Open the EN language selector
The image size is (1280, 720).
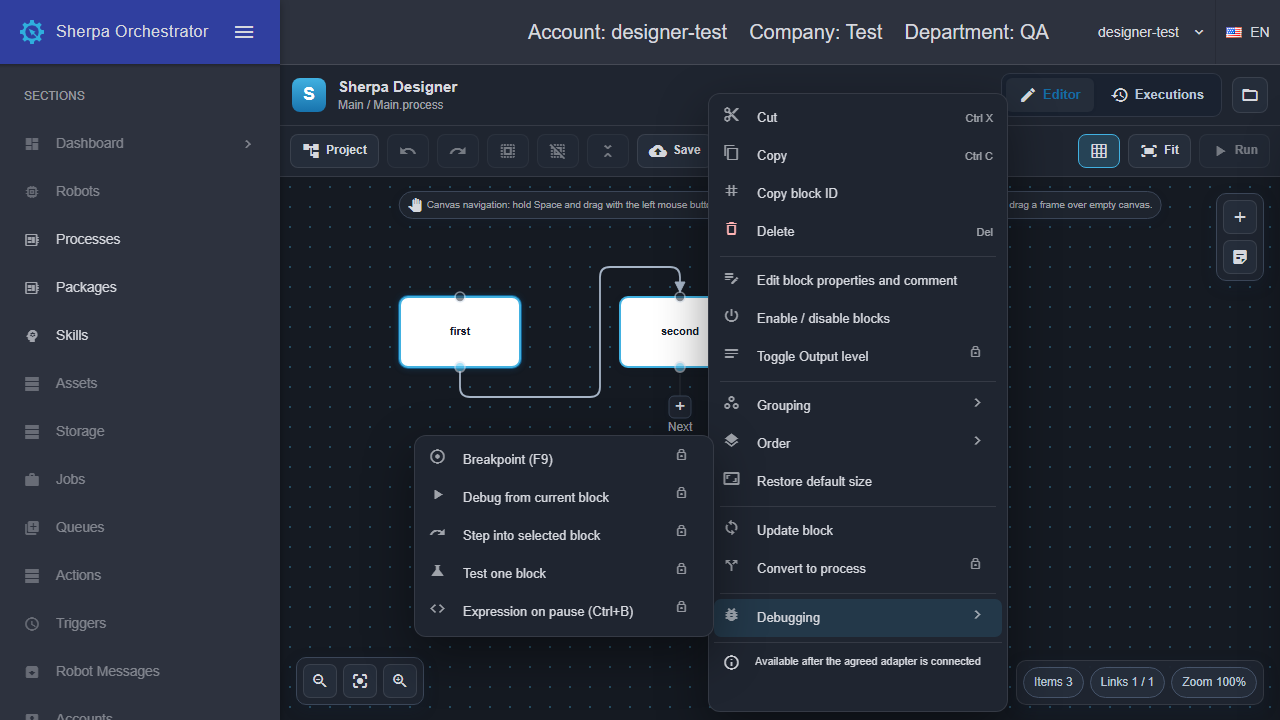tap(1248, 32)
